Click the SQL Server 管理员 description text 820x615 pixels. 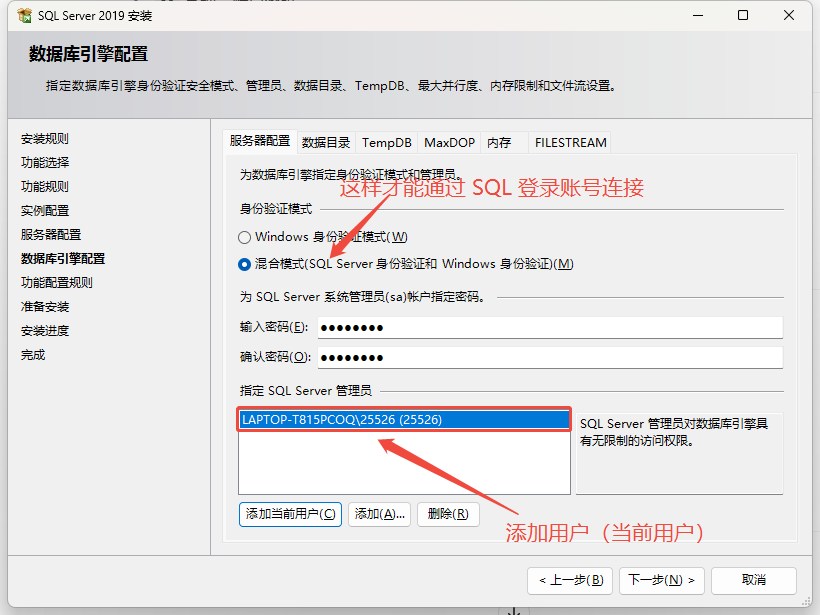pyautogui.click(x=674, y=432)
